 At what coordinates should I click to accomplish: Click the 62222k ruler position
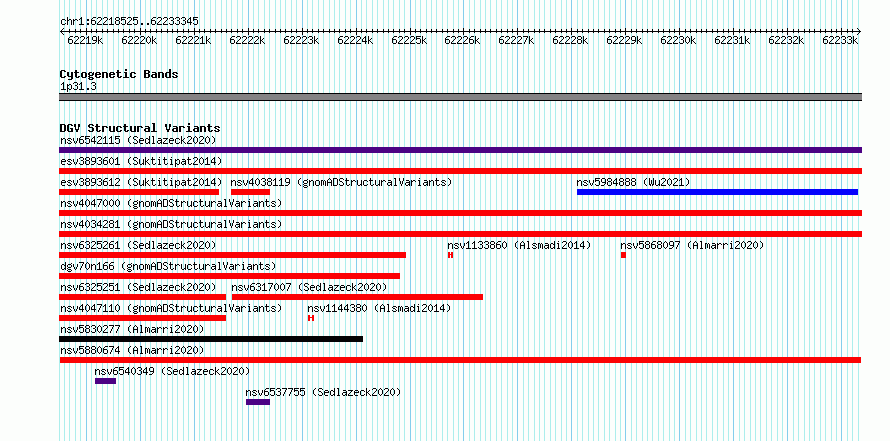point(247,41)
